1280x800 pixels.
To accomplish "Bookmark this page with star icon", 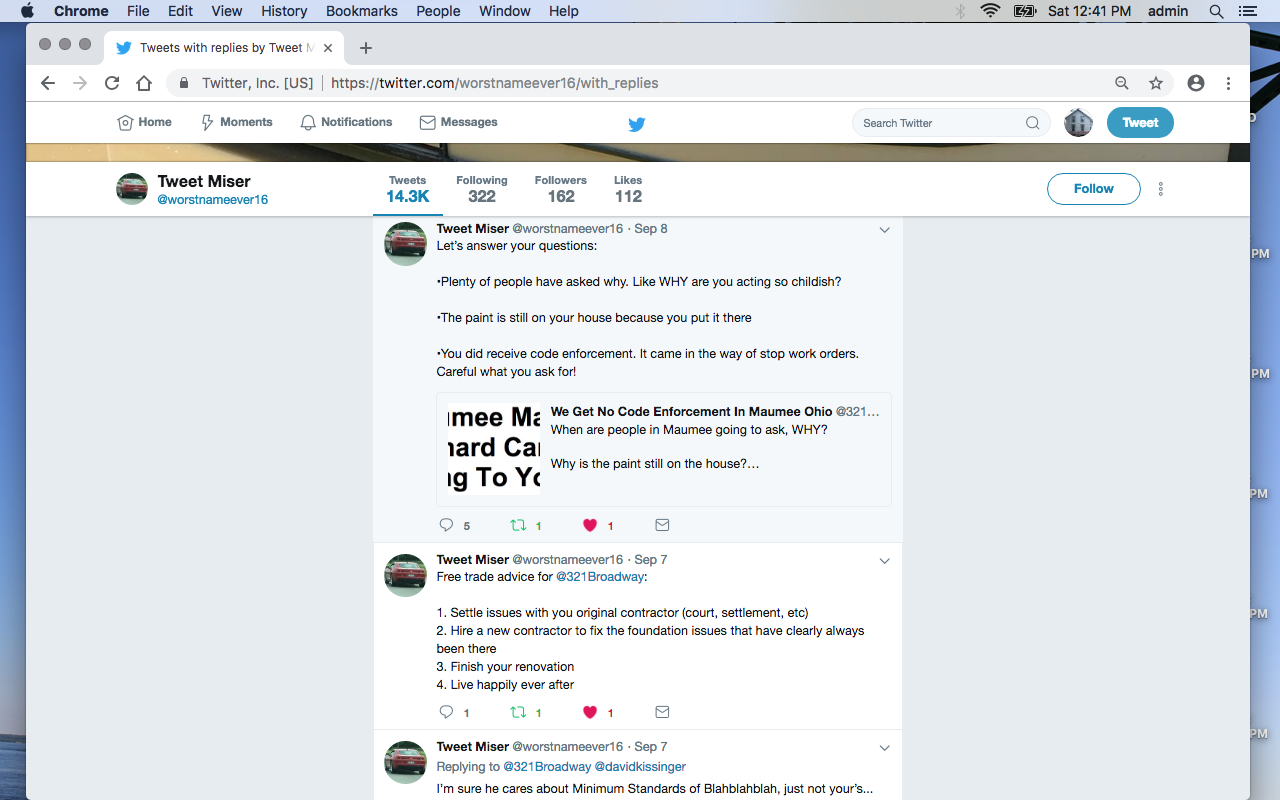I will pyautogui.click(x=1156, y=83).
